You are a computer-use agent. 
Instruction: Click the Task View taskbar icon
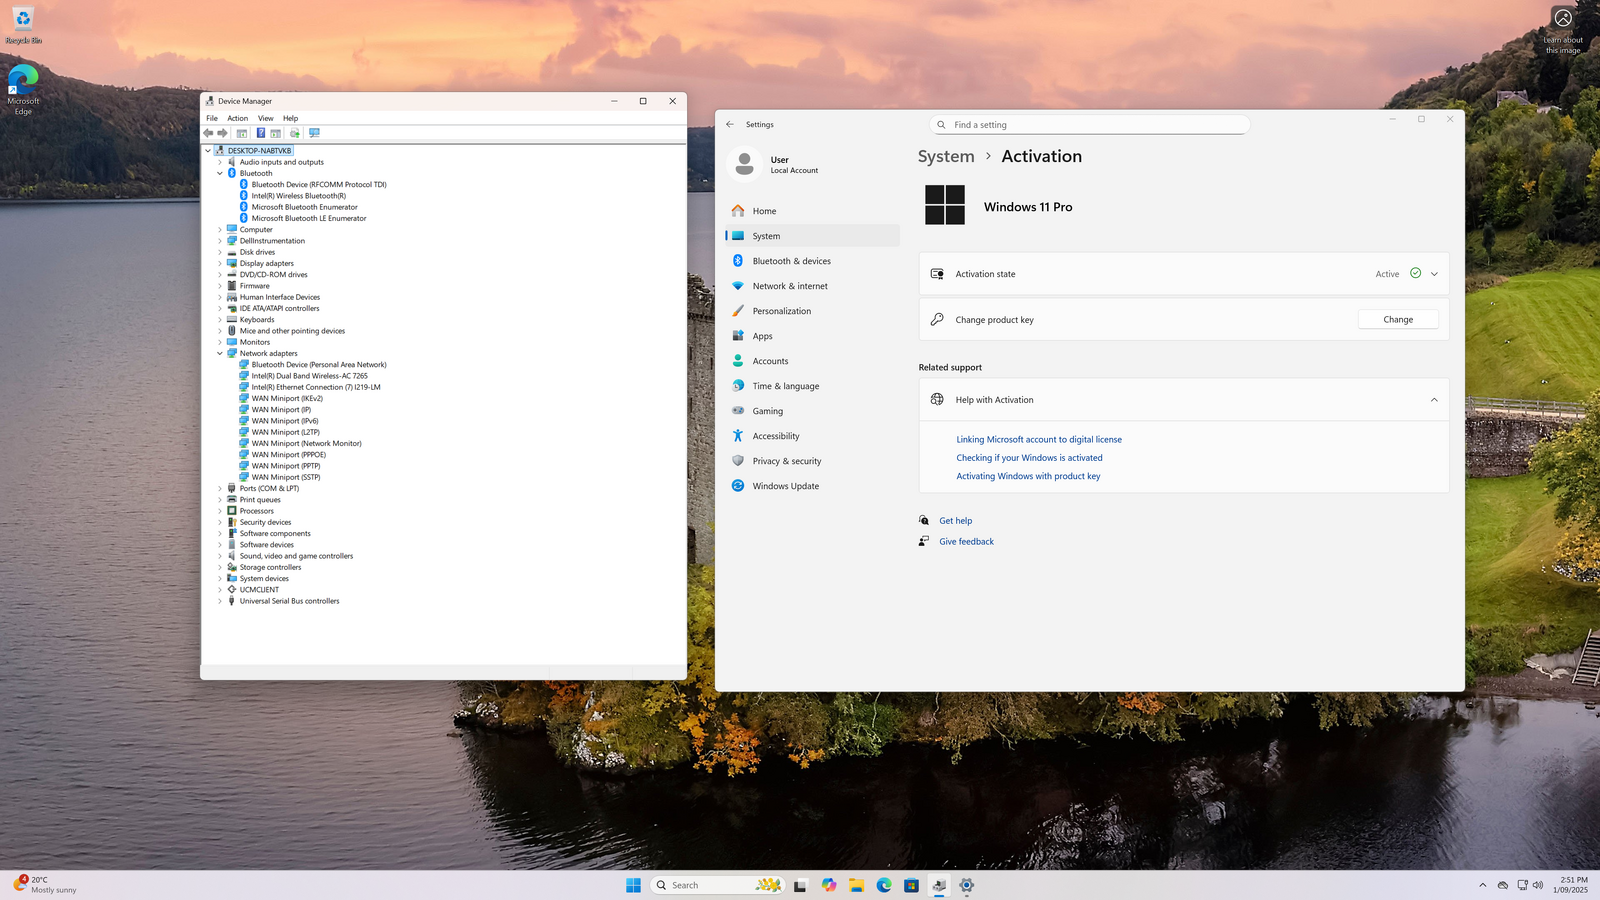[800, 885]
